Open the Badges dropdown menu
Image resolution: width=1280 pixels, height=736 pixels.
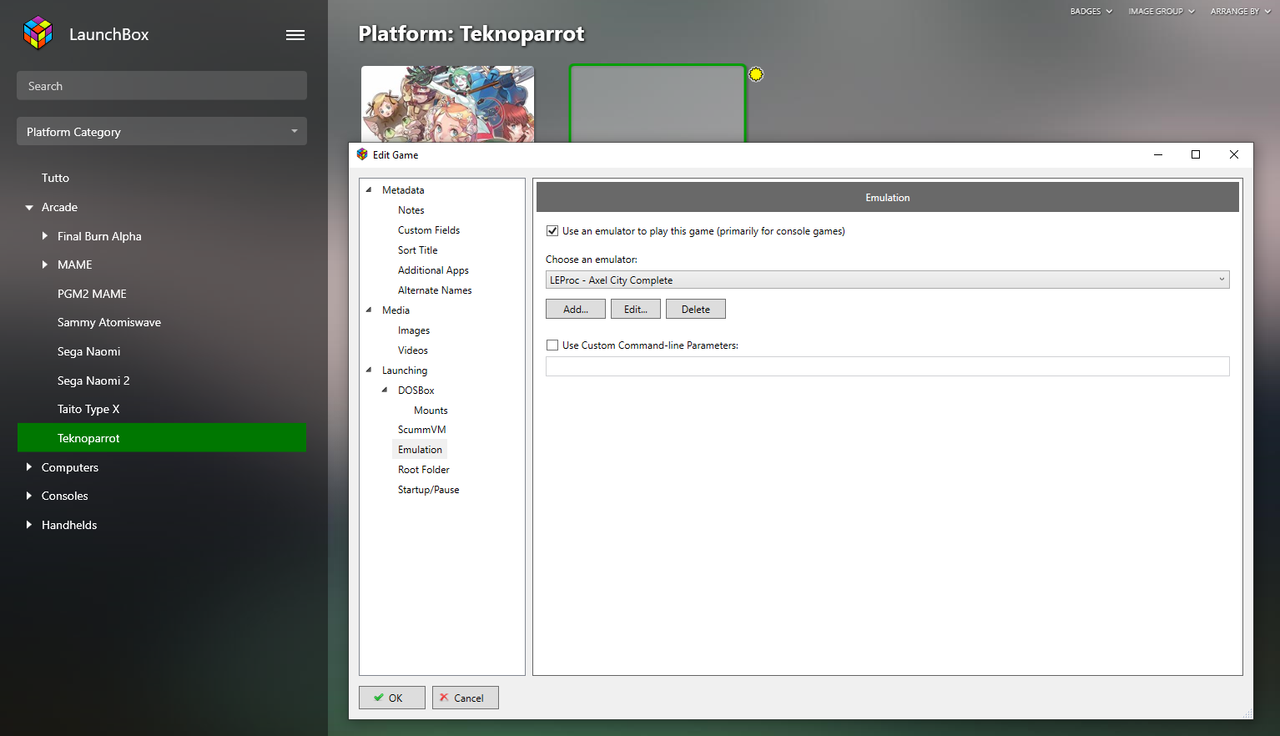tap(1091, 11)
